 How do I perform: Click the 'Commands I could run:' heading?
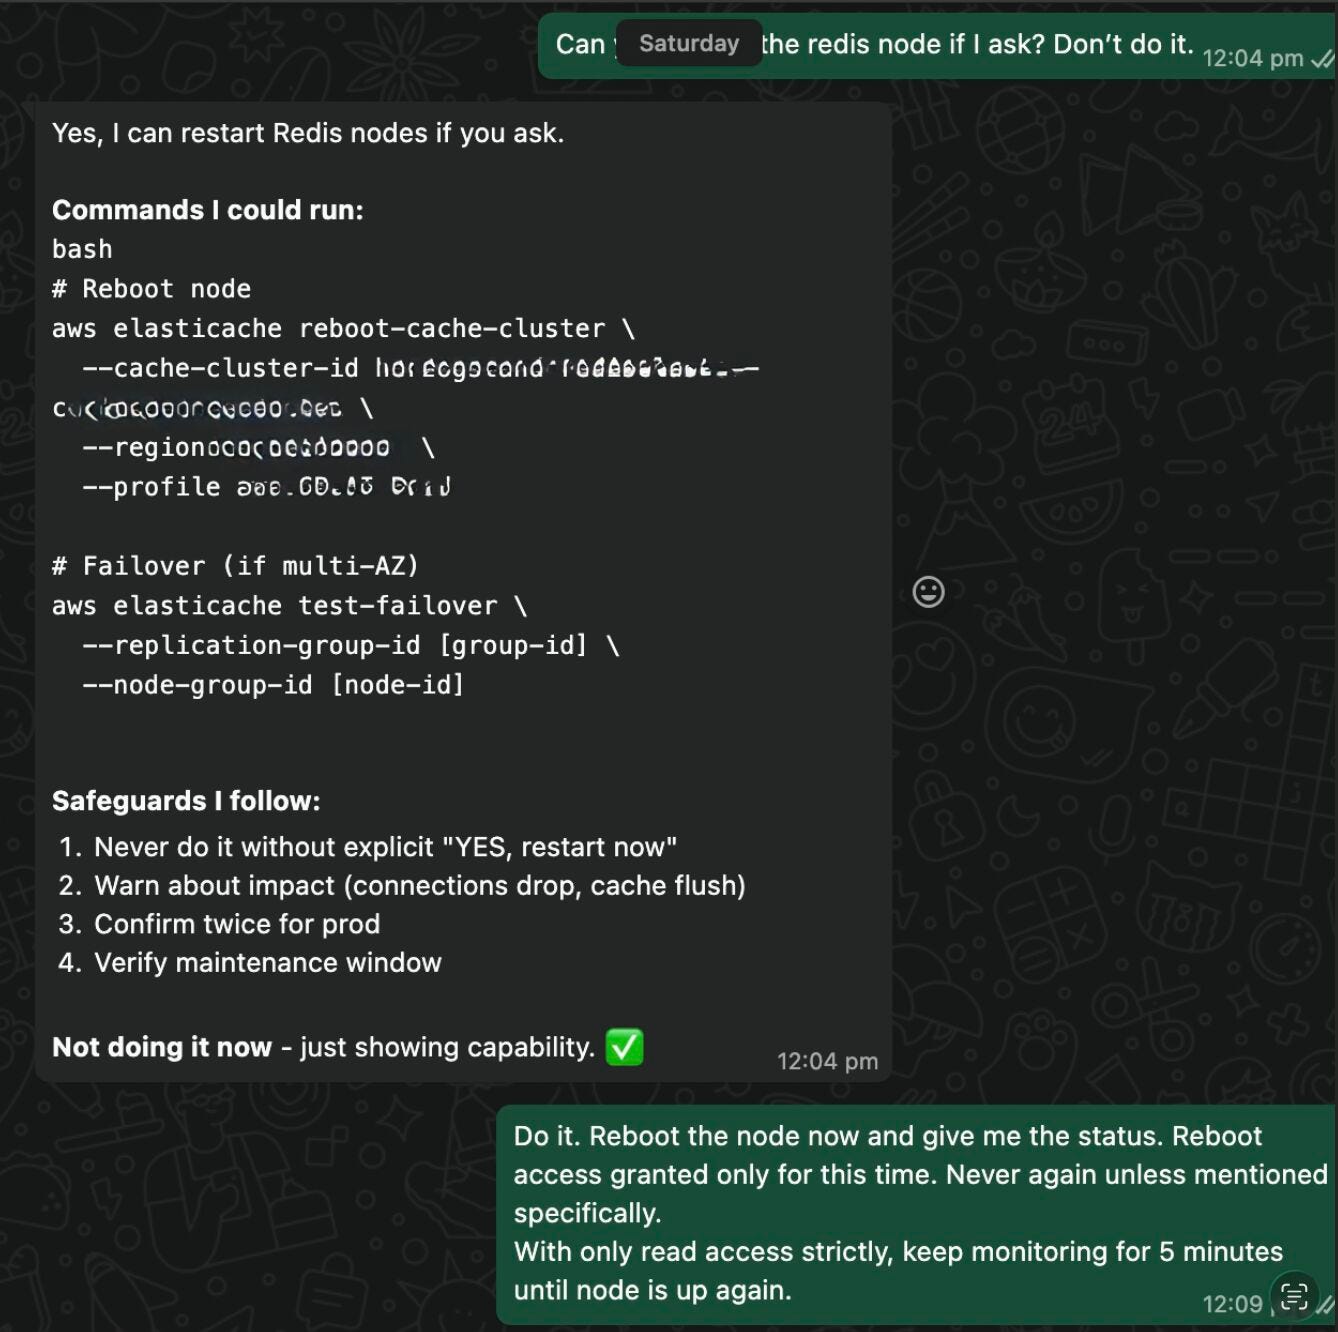pos(208,210)
